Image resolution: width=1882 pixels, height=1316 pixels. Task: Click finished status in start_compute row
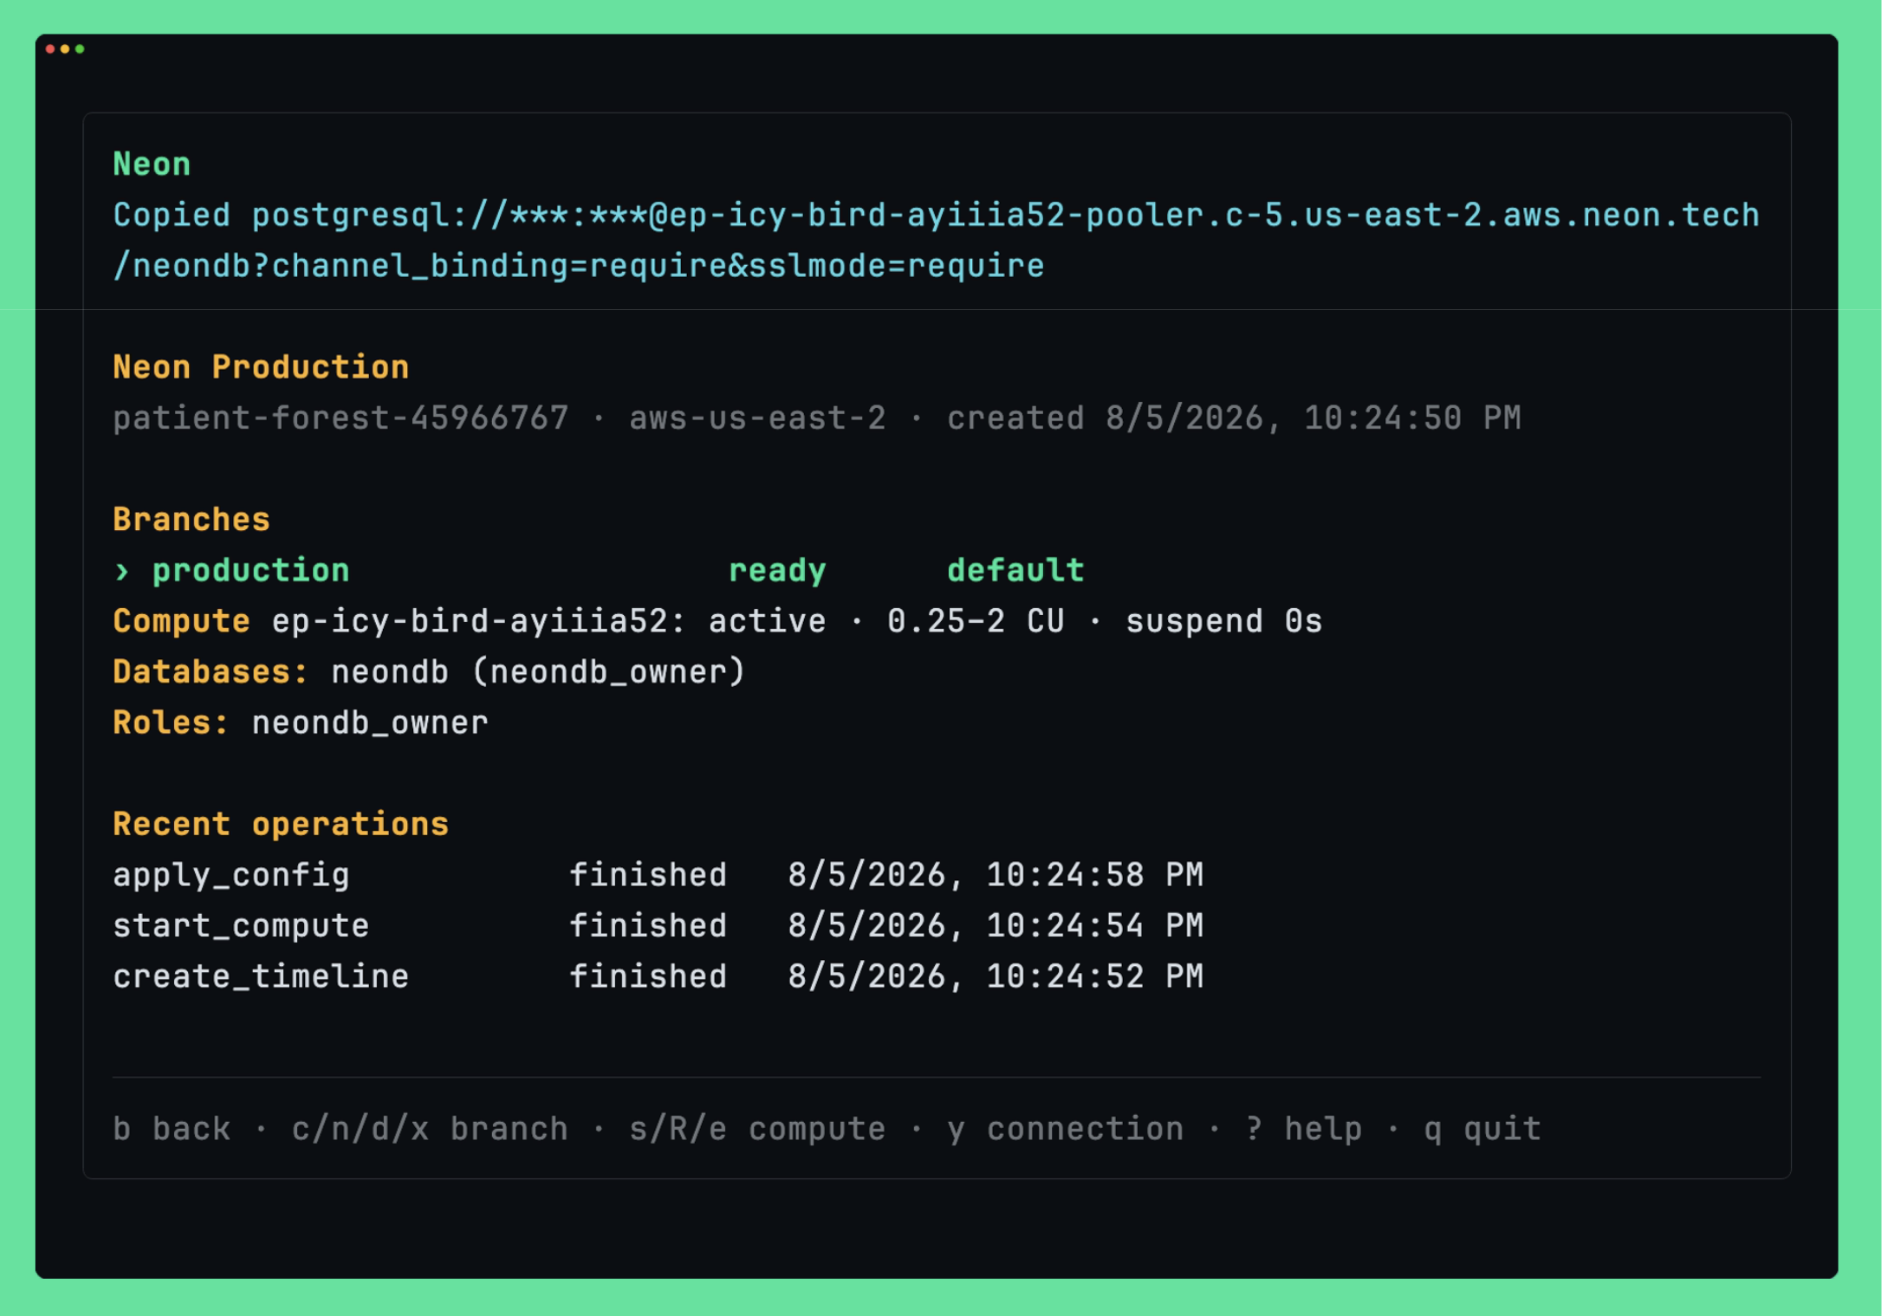pos(648,926)
